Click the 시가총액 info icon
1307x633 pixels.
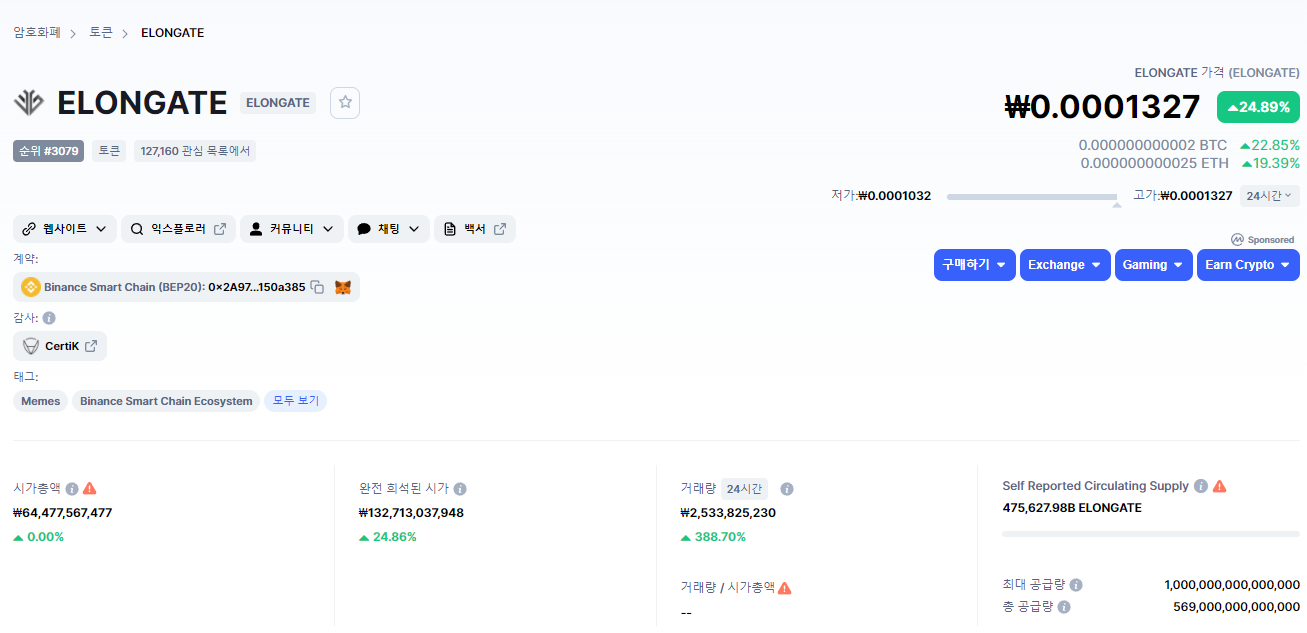(72, 489)
